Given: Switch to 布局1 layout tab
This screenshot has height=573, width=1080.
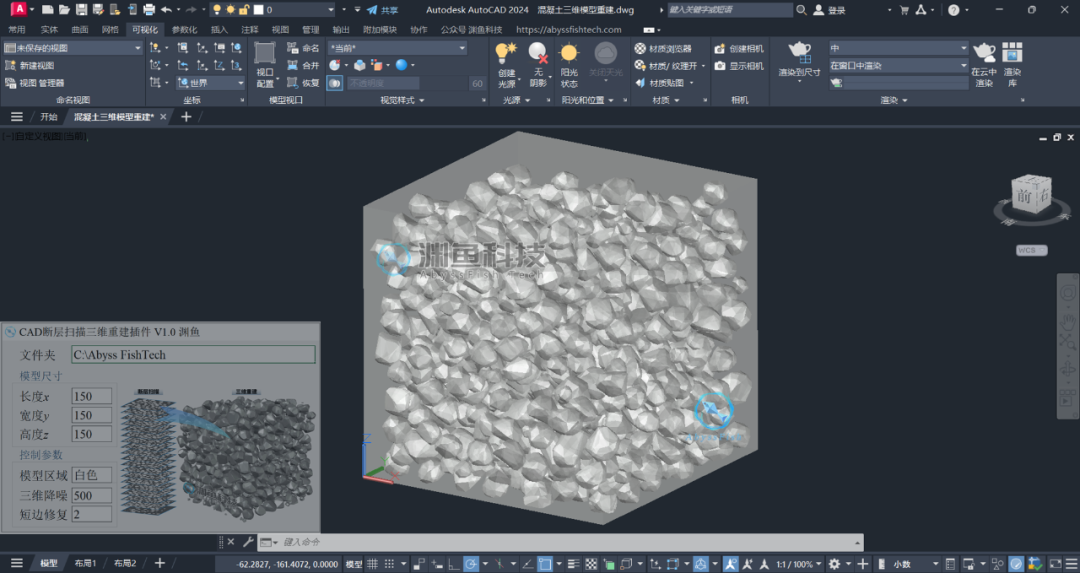Looking at the screenshot, I should pyautogui.click(x=85, y=563).
